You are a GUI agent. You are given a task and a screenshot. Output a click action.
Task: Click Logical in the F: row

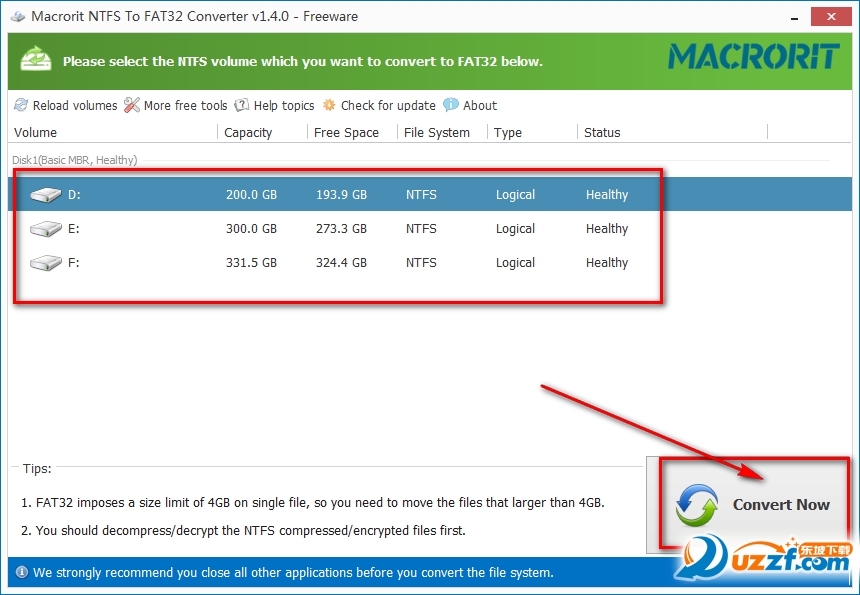click(x=515, y=263)
